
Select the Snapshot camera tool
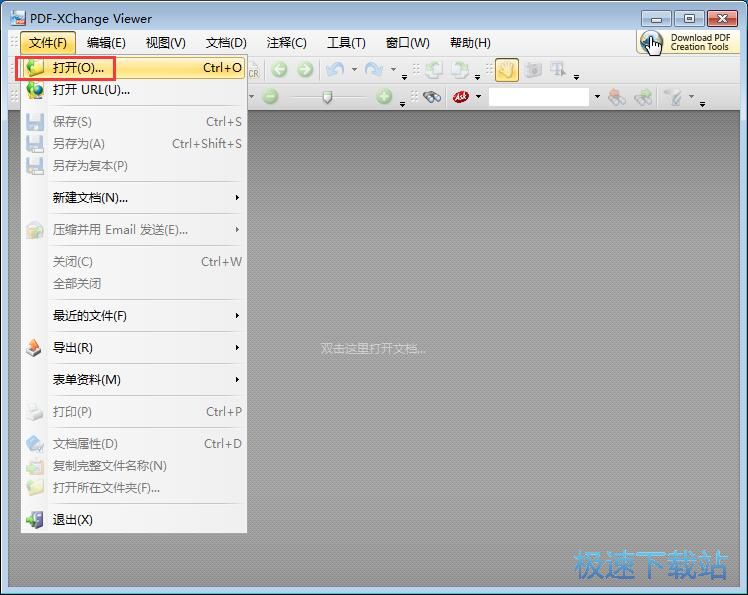tap(533, 70)
